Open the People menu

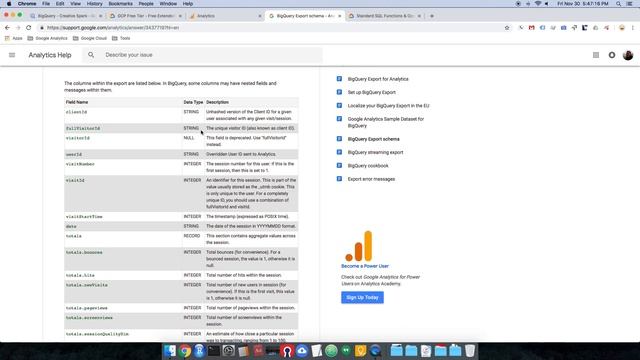[x=146, y=4]
